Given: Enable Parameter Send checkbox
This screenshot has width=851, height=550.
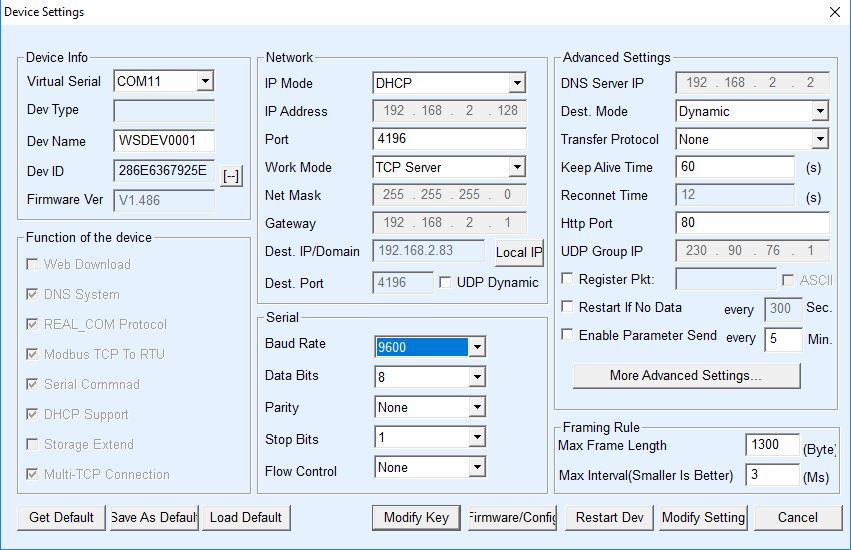Looking at the screenshot, I should (x=568, y=336).
